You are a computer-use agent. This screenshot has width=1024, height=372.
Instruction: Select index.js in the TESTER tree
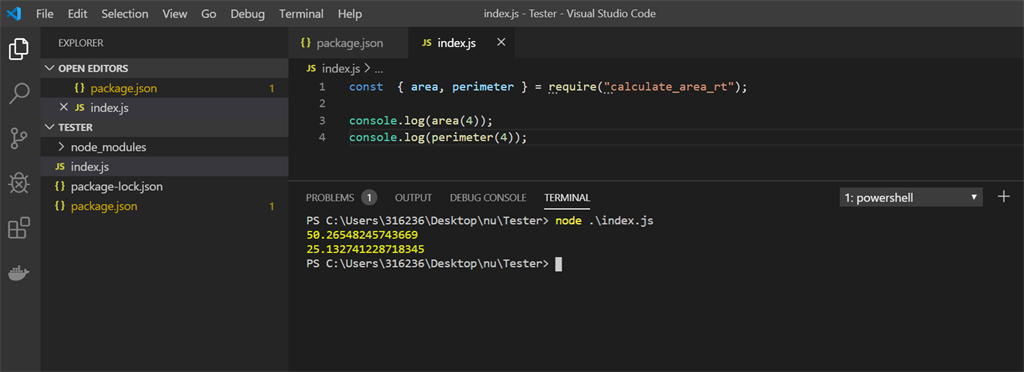coord(165,166)
